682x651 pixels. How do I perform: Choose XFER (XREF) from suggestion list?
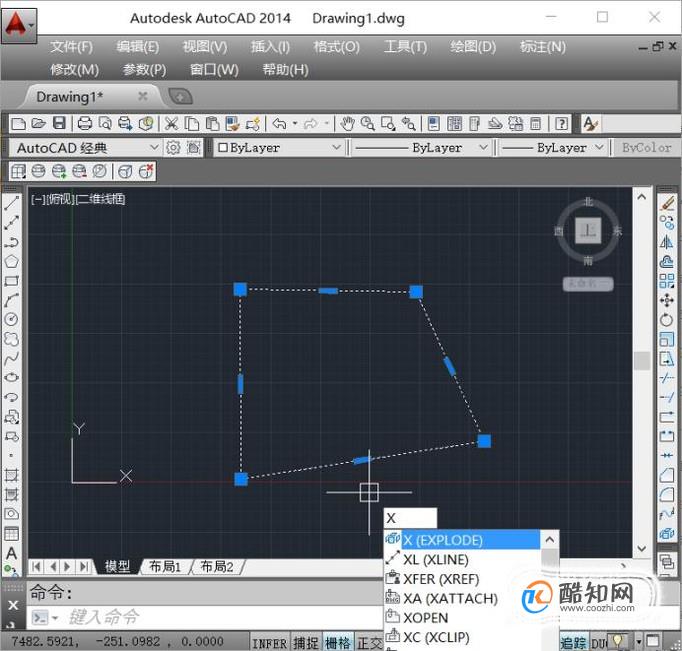(x=462, y=579)
